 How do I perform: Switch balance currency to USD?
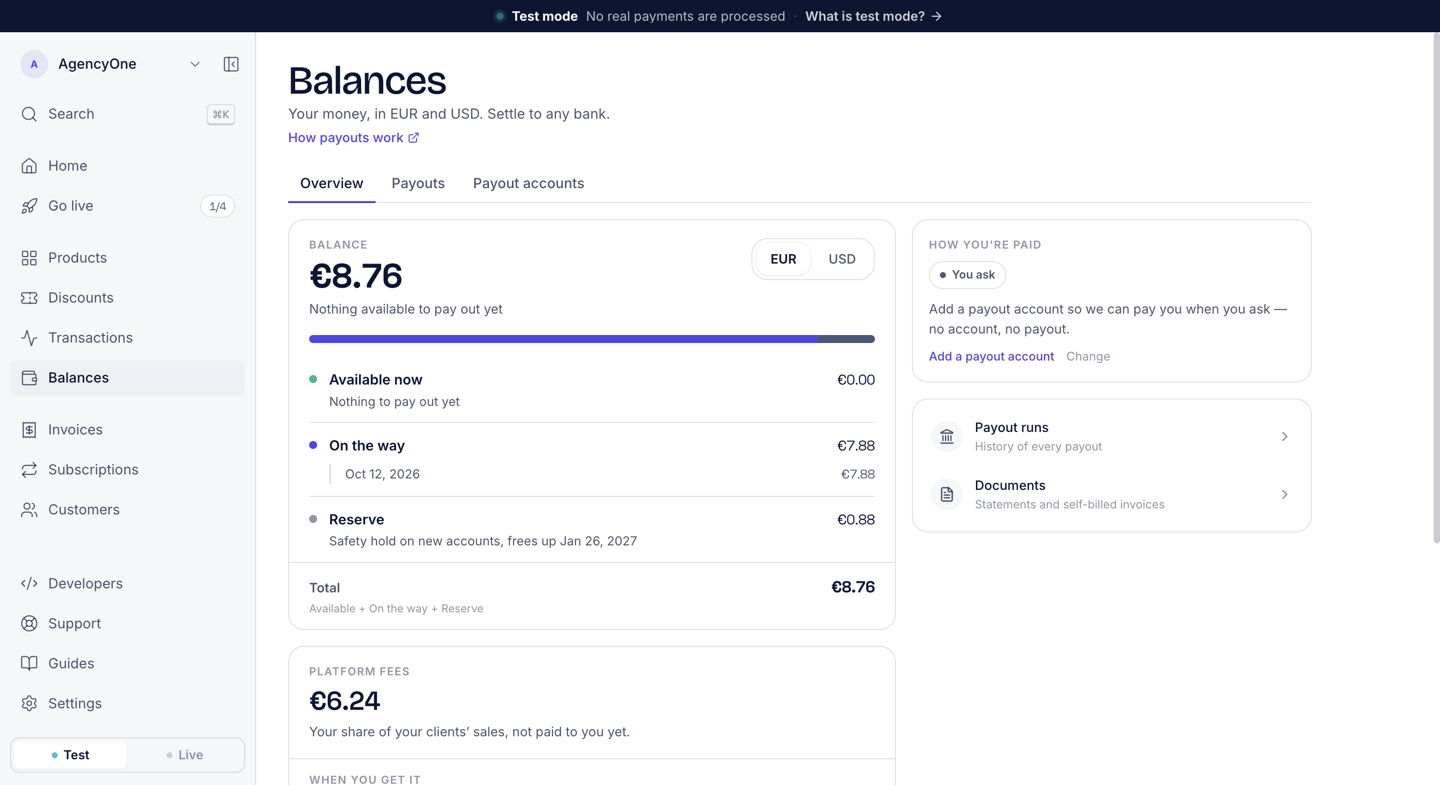coord(842,259)
